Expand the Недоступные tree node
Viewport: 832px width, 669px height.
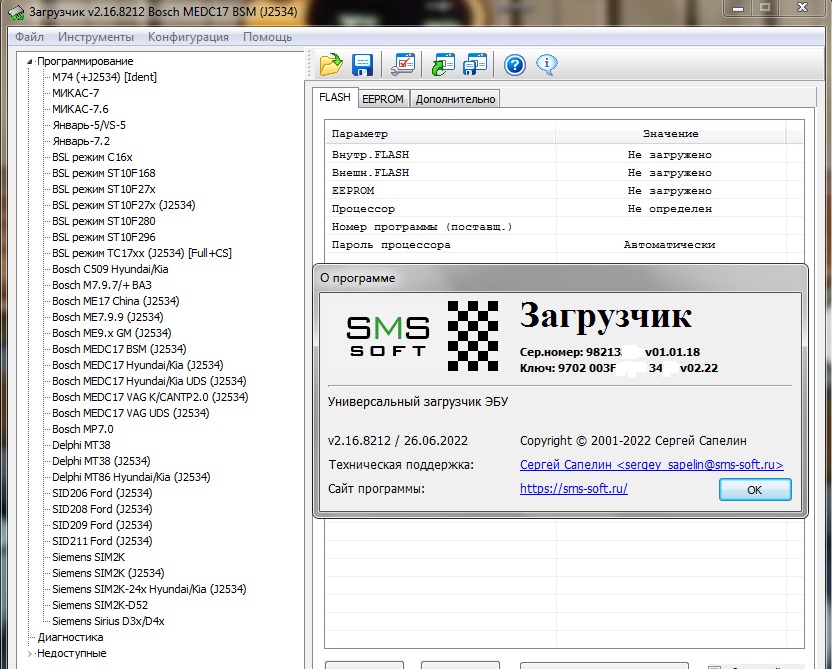(x=30, y=653)
